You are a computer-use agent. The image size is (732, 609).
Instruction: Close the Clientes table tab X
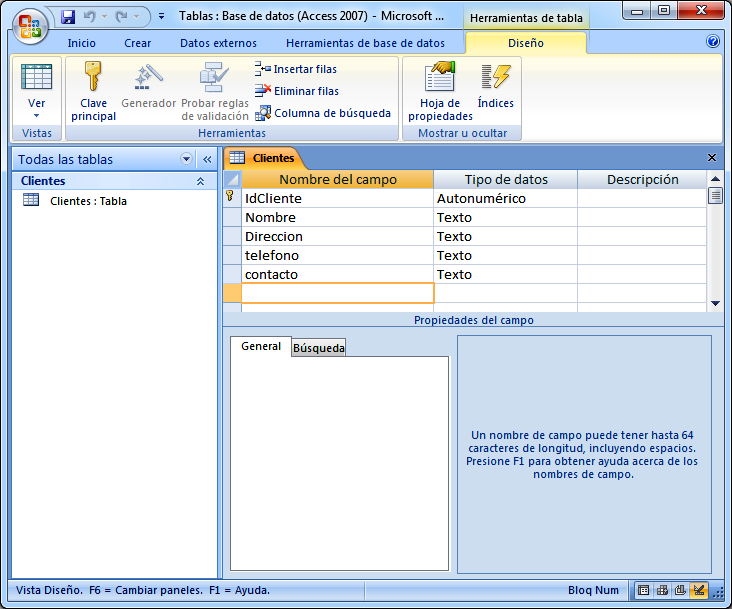(x=711, y=158)
